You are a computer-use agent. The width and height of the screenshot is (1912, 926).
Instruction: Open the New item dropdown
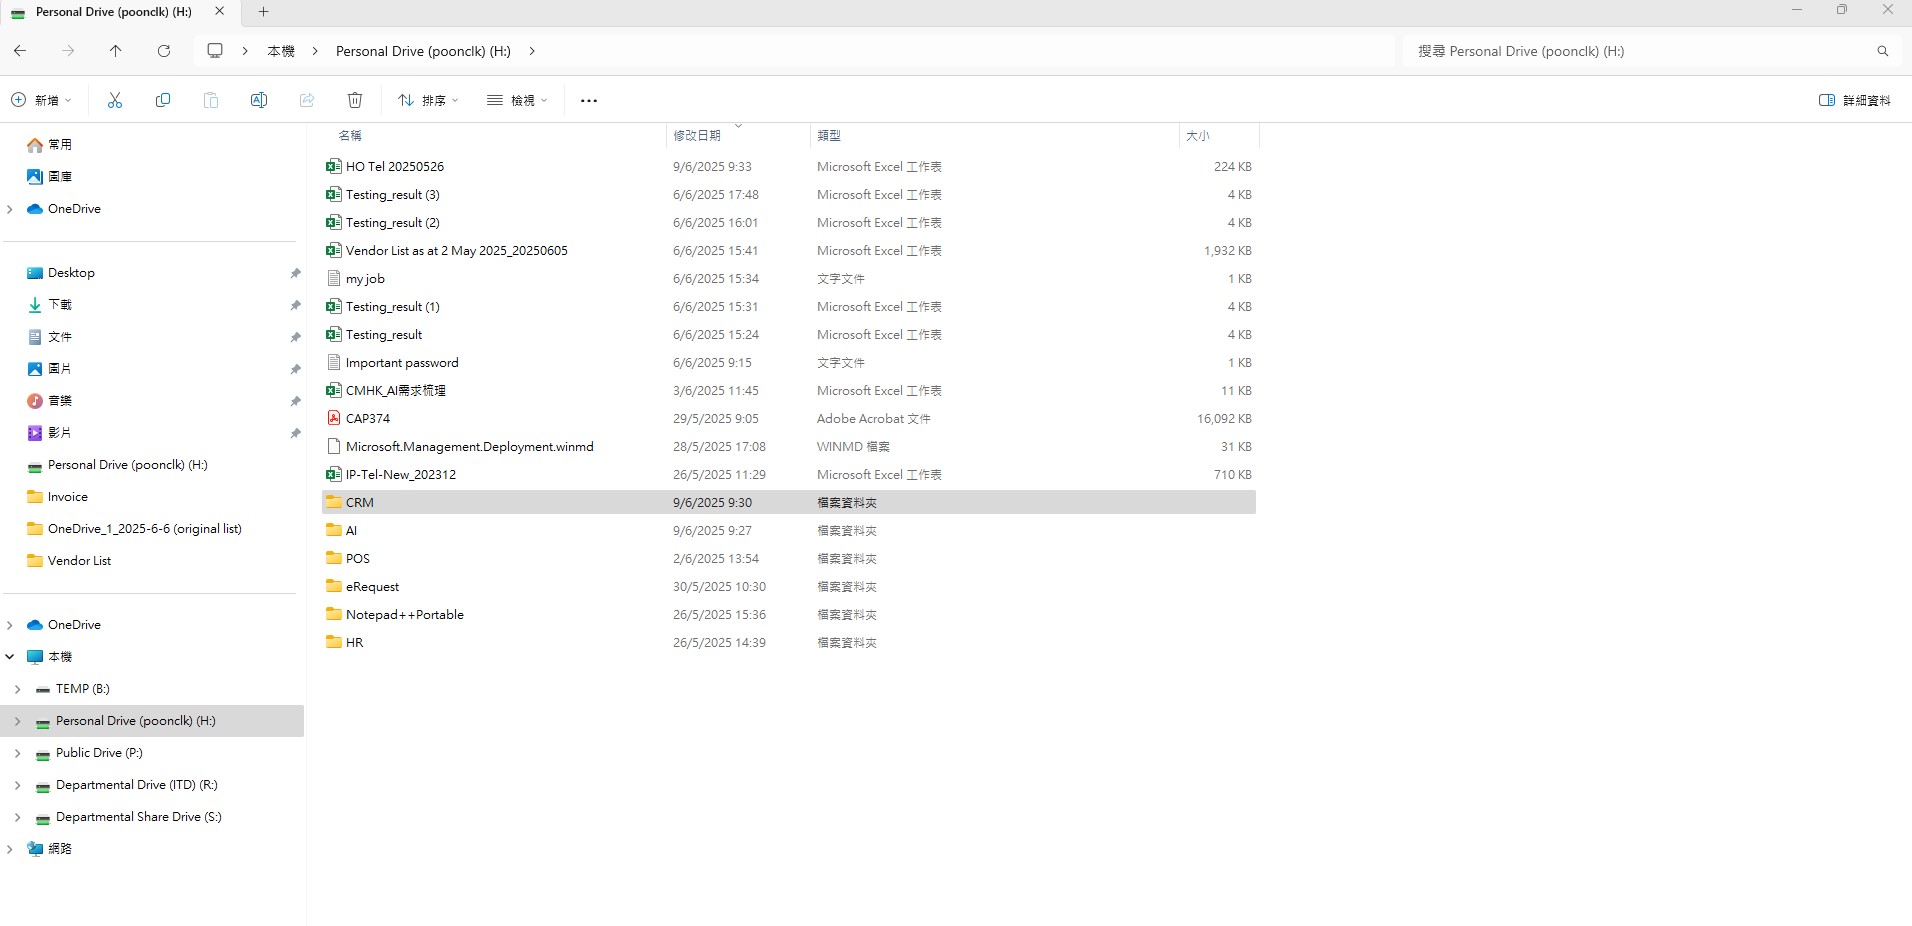tap(41, 100)
